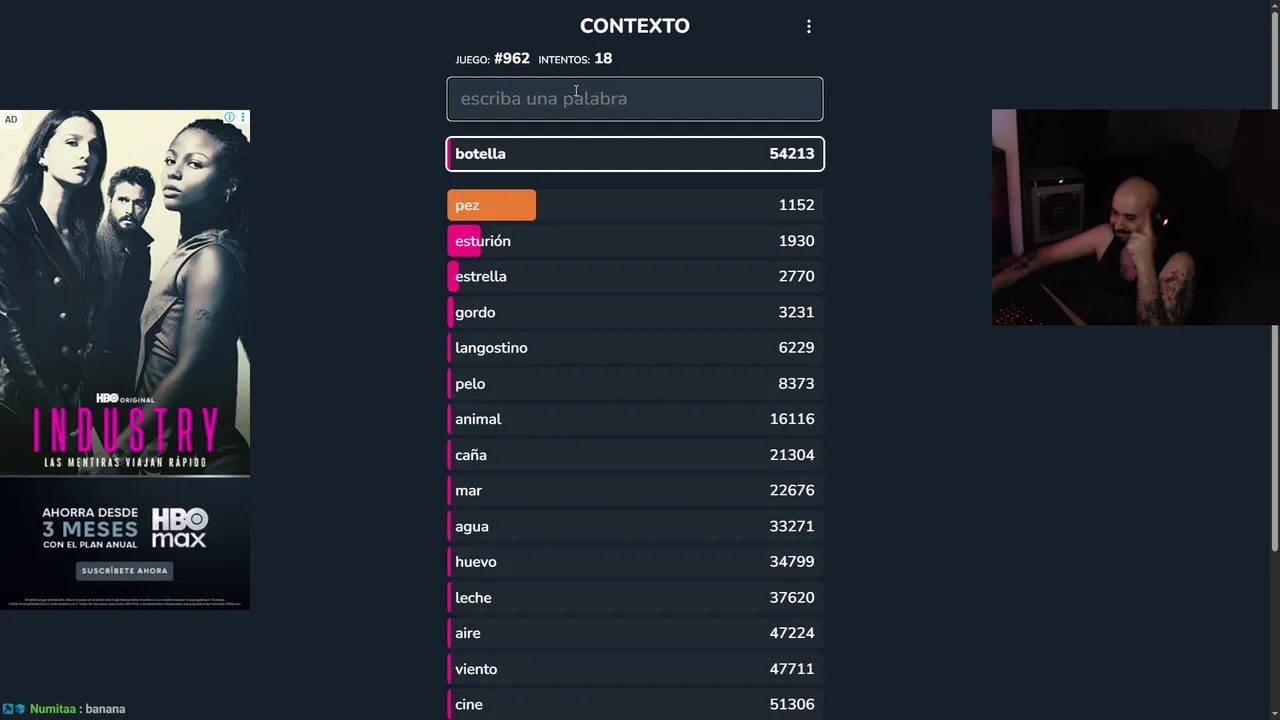Click the orange pez progress bar
This screenshot has height=720, width=1280.
[x=491, y=205]
